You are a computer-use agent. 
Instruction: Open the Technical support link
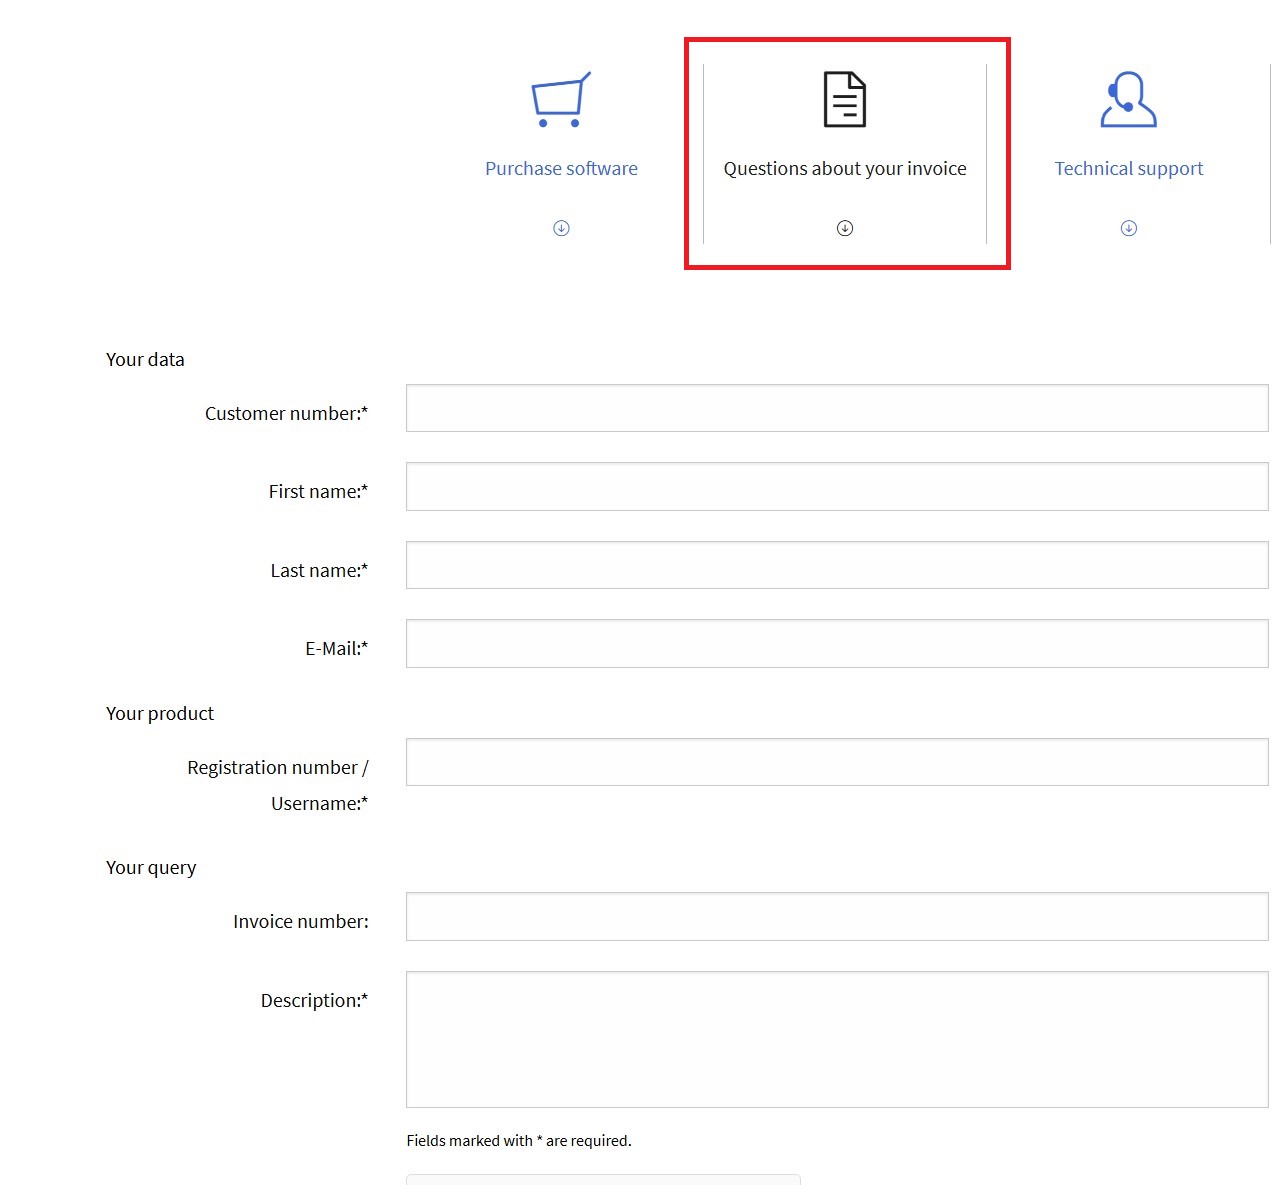coord(1128,169)
